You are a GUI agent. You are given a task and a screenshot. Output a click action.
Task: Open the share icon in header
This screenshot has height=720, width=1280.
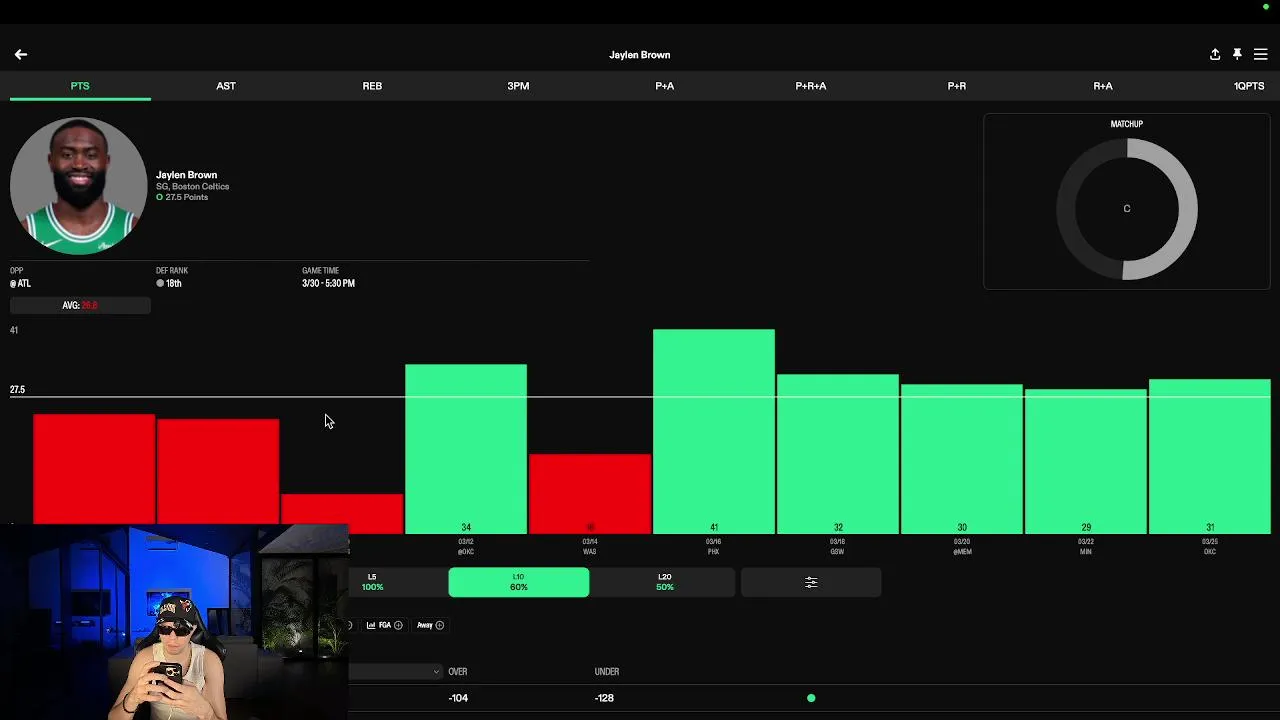[1215, 55]
